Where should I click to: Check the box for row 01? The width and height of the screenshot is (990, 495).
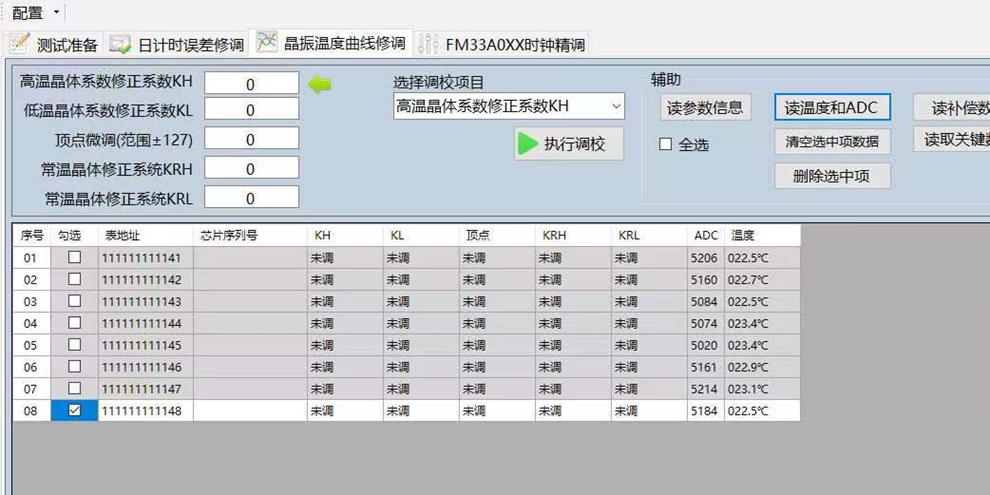(75, 258)
